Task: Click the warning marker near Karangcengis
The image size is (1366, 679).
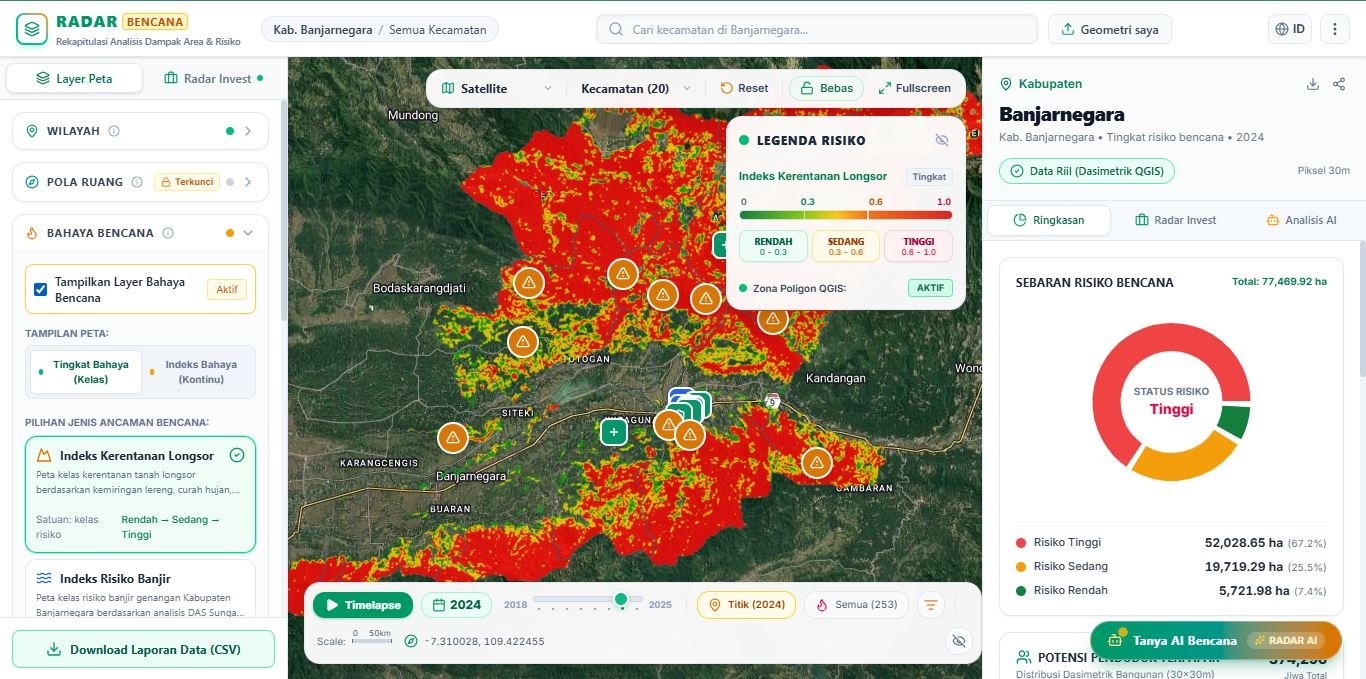Action: (453, 438)
